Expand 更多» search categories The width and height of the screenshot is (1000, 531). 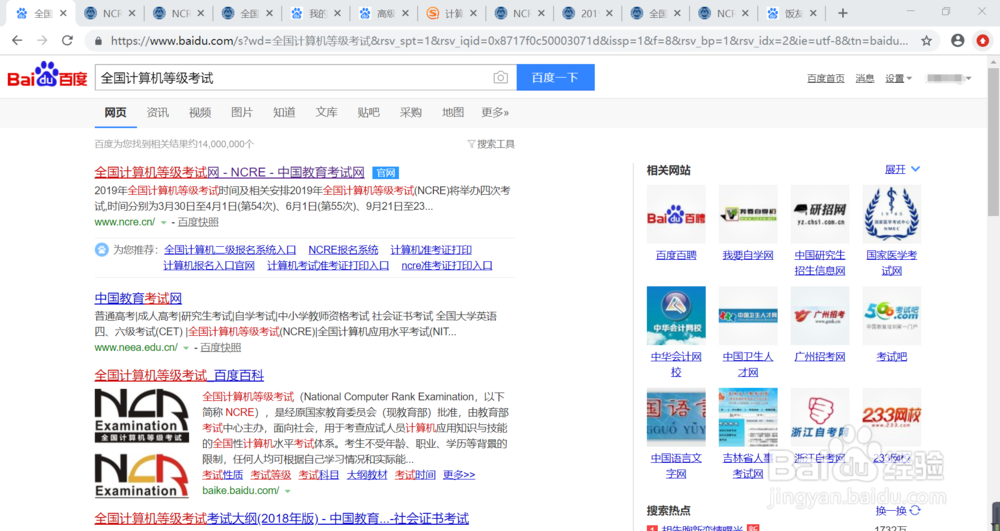click(x=495, y=112)
